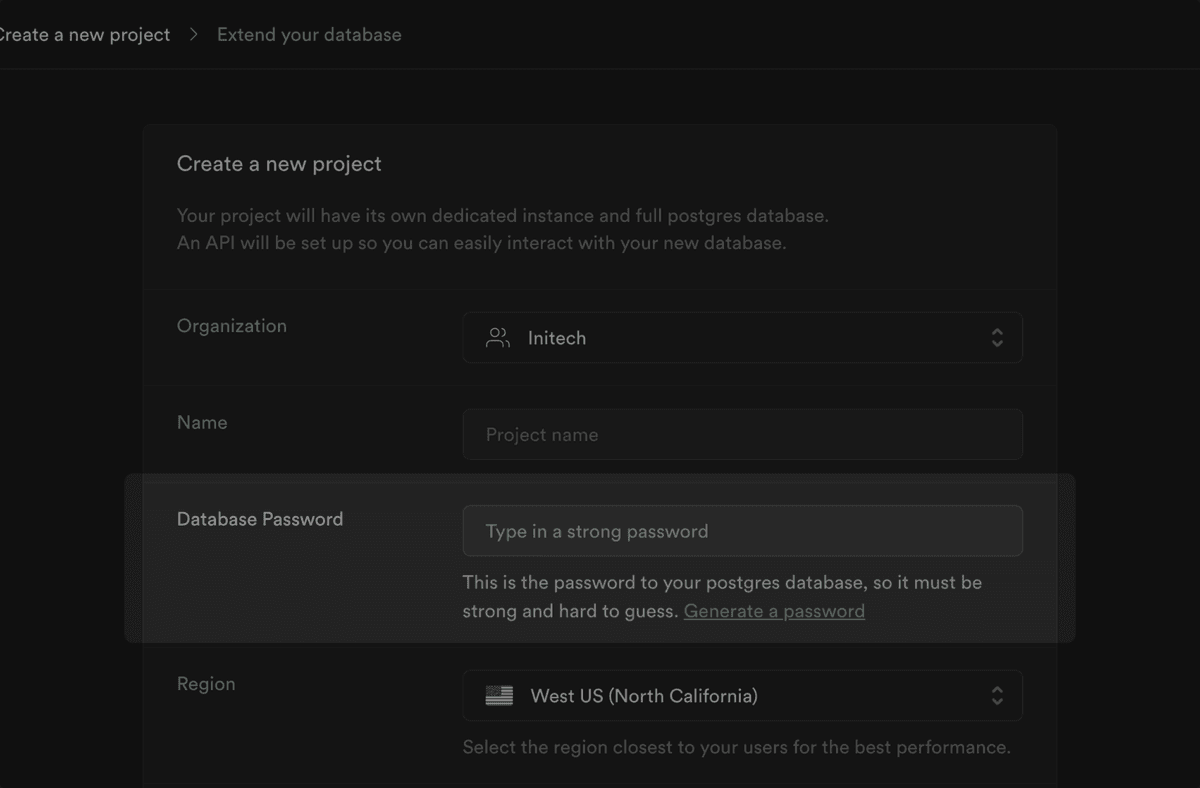1200x788 pixels.
Task: Click the Region field label
Action: [x=206, y=684]
